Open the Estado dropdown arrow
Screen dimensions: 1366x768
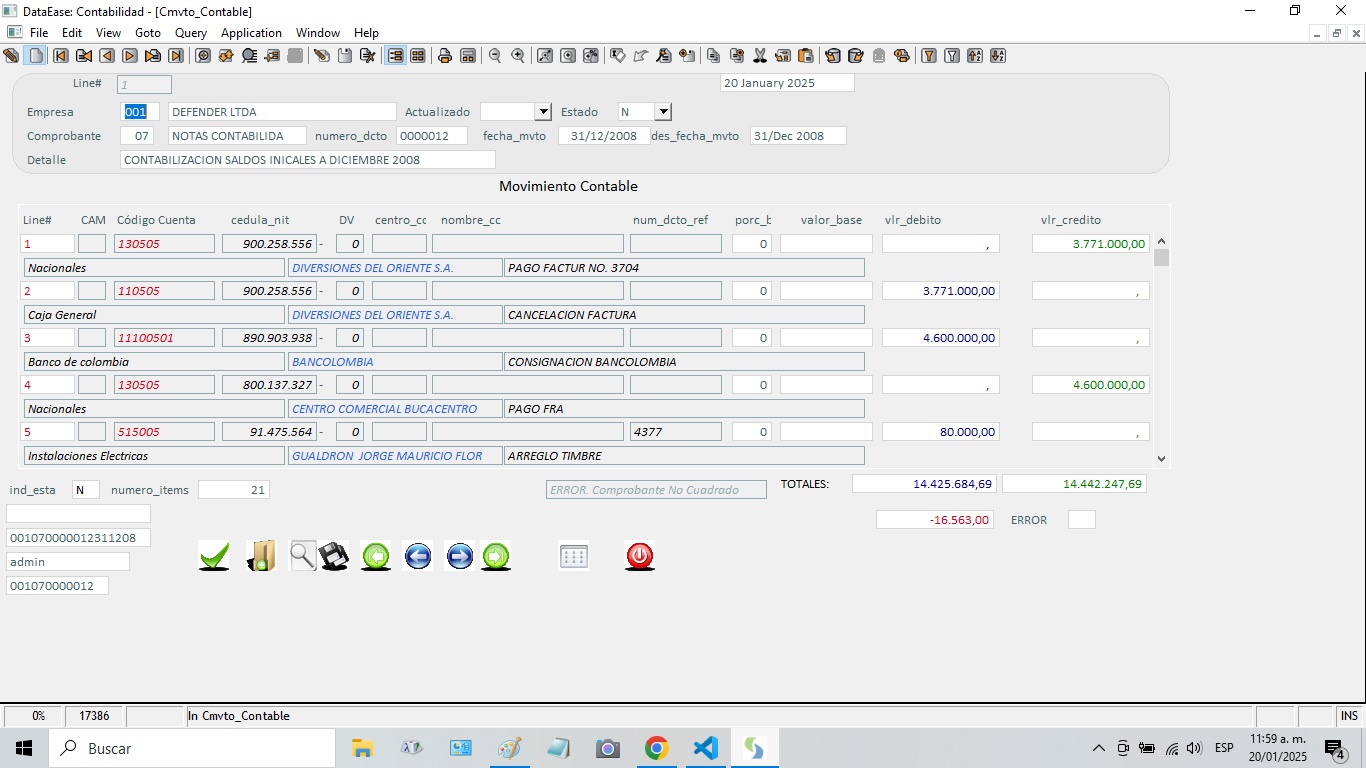pos(662,112)
